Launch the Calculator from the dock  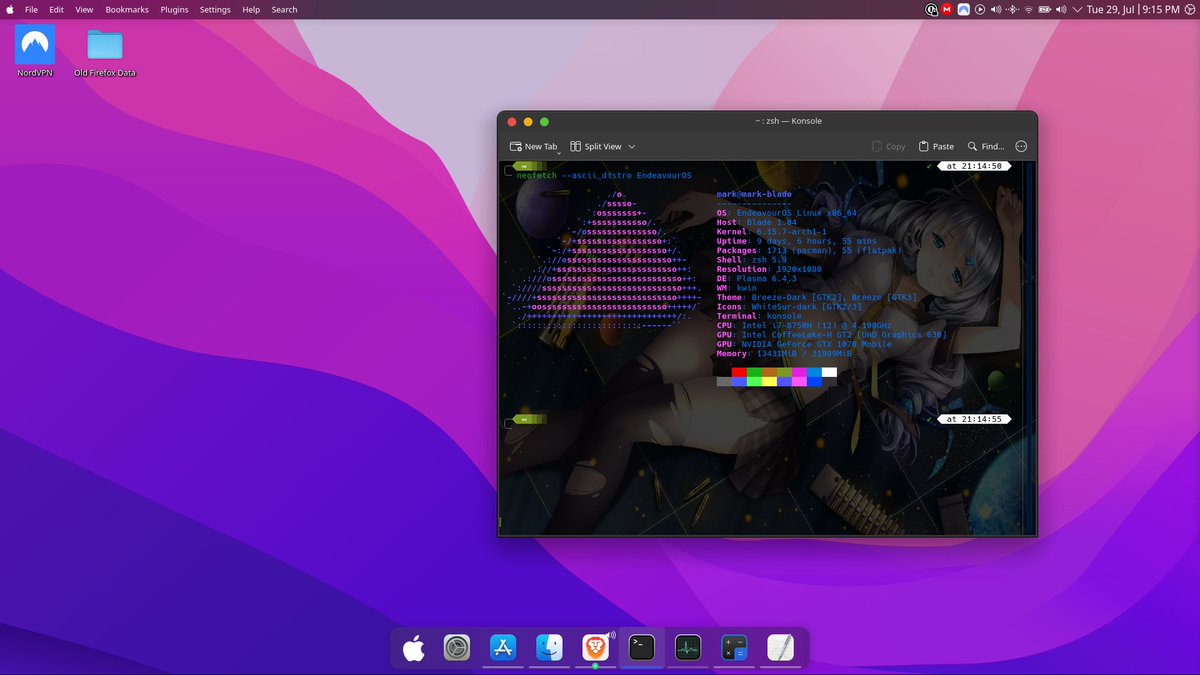coord(735,648)
